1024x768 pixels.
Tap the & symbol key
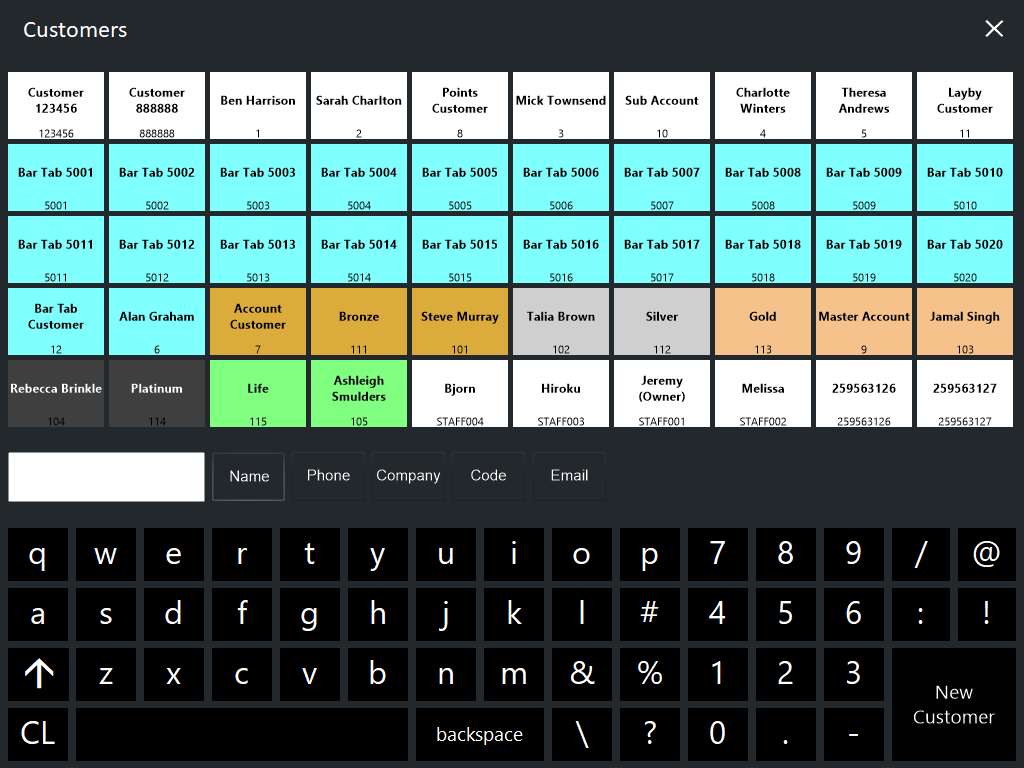tap(581, 674)
